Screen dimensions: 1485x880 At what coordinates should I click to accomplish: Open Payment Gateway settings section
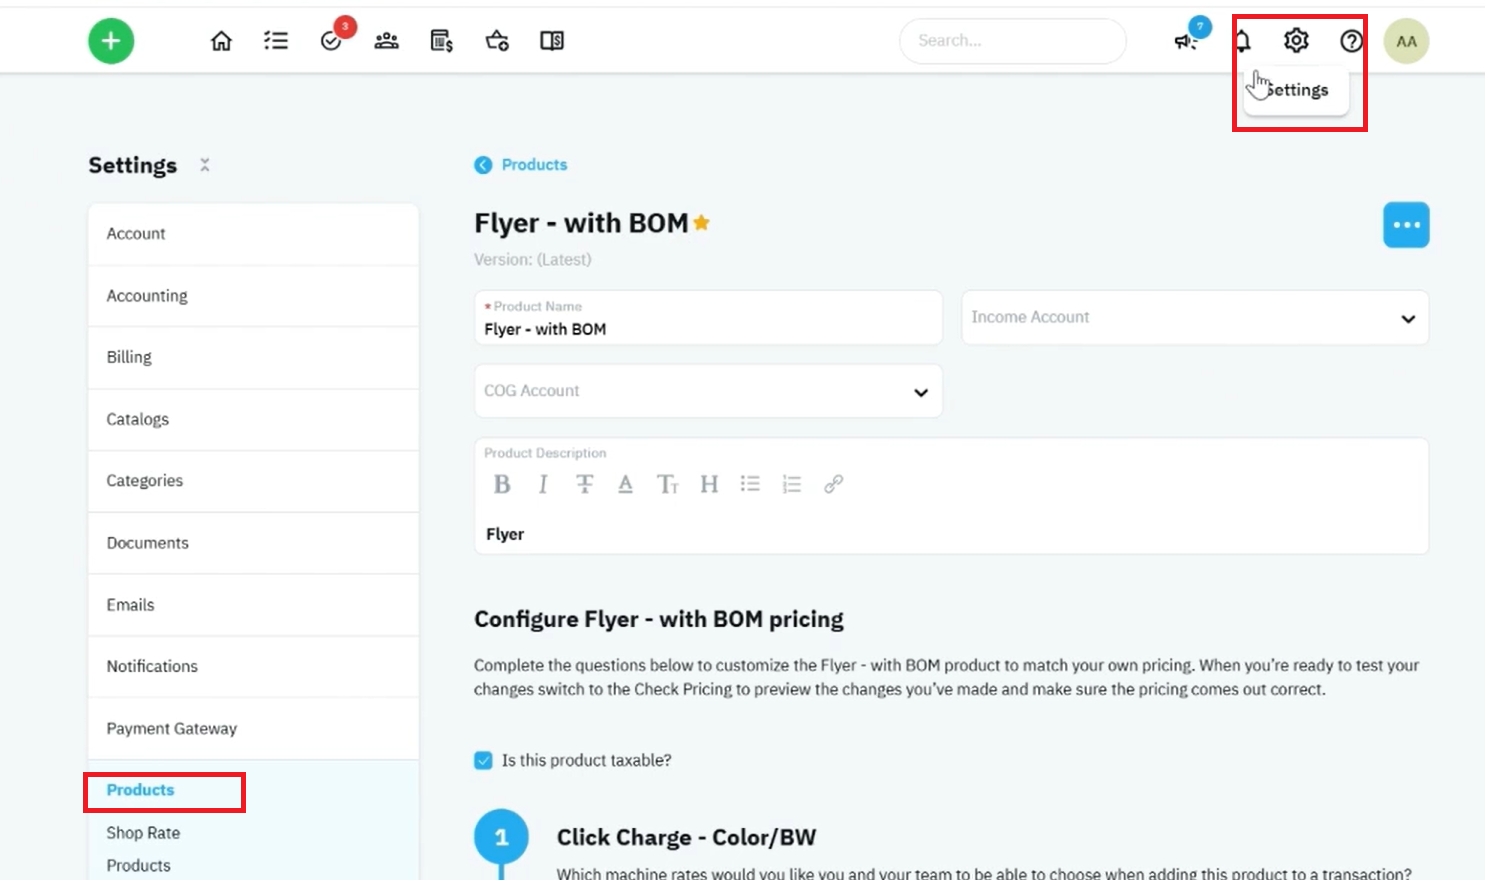tap(253, 728)
